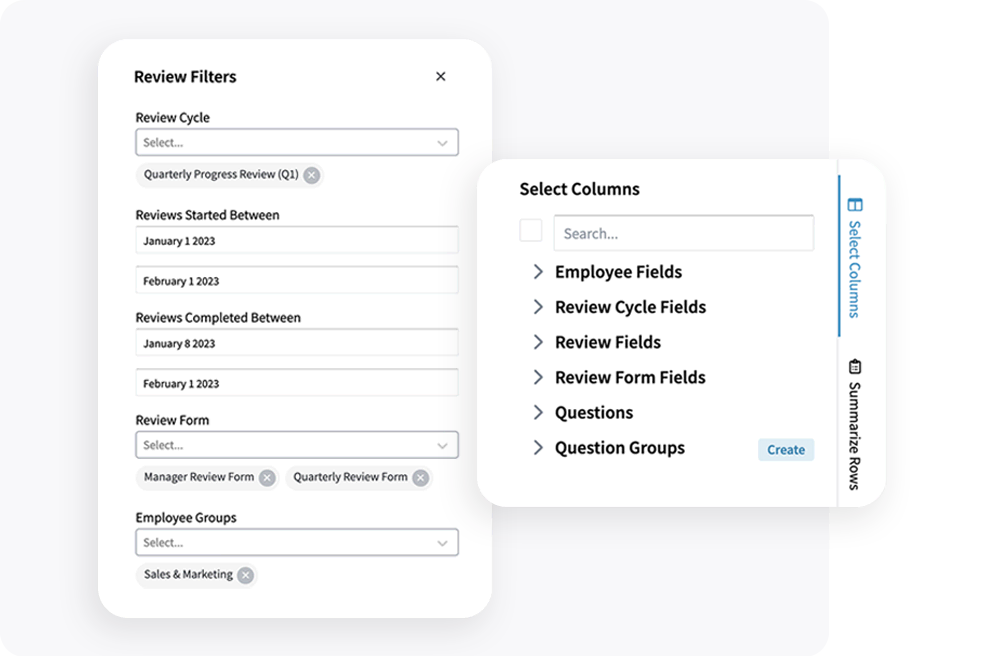Click the Create button for Question Groups
The width and height of the screenshot is (984, 656).
786,450
